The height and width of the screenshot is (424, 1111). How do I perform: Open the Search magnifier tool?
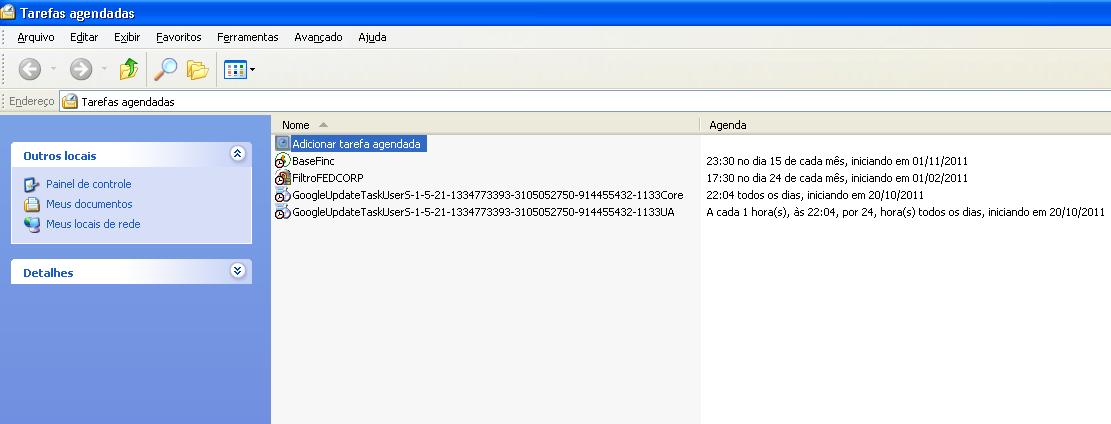[165, 70]
